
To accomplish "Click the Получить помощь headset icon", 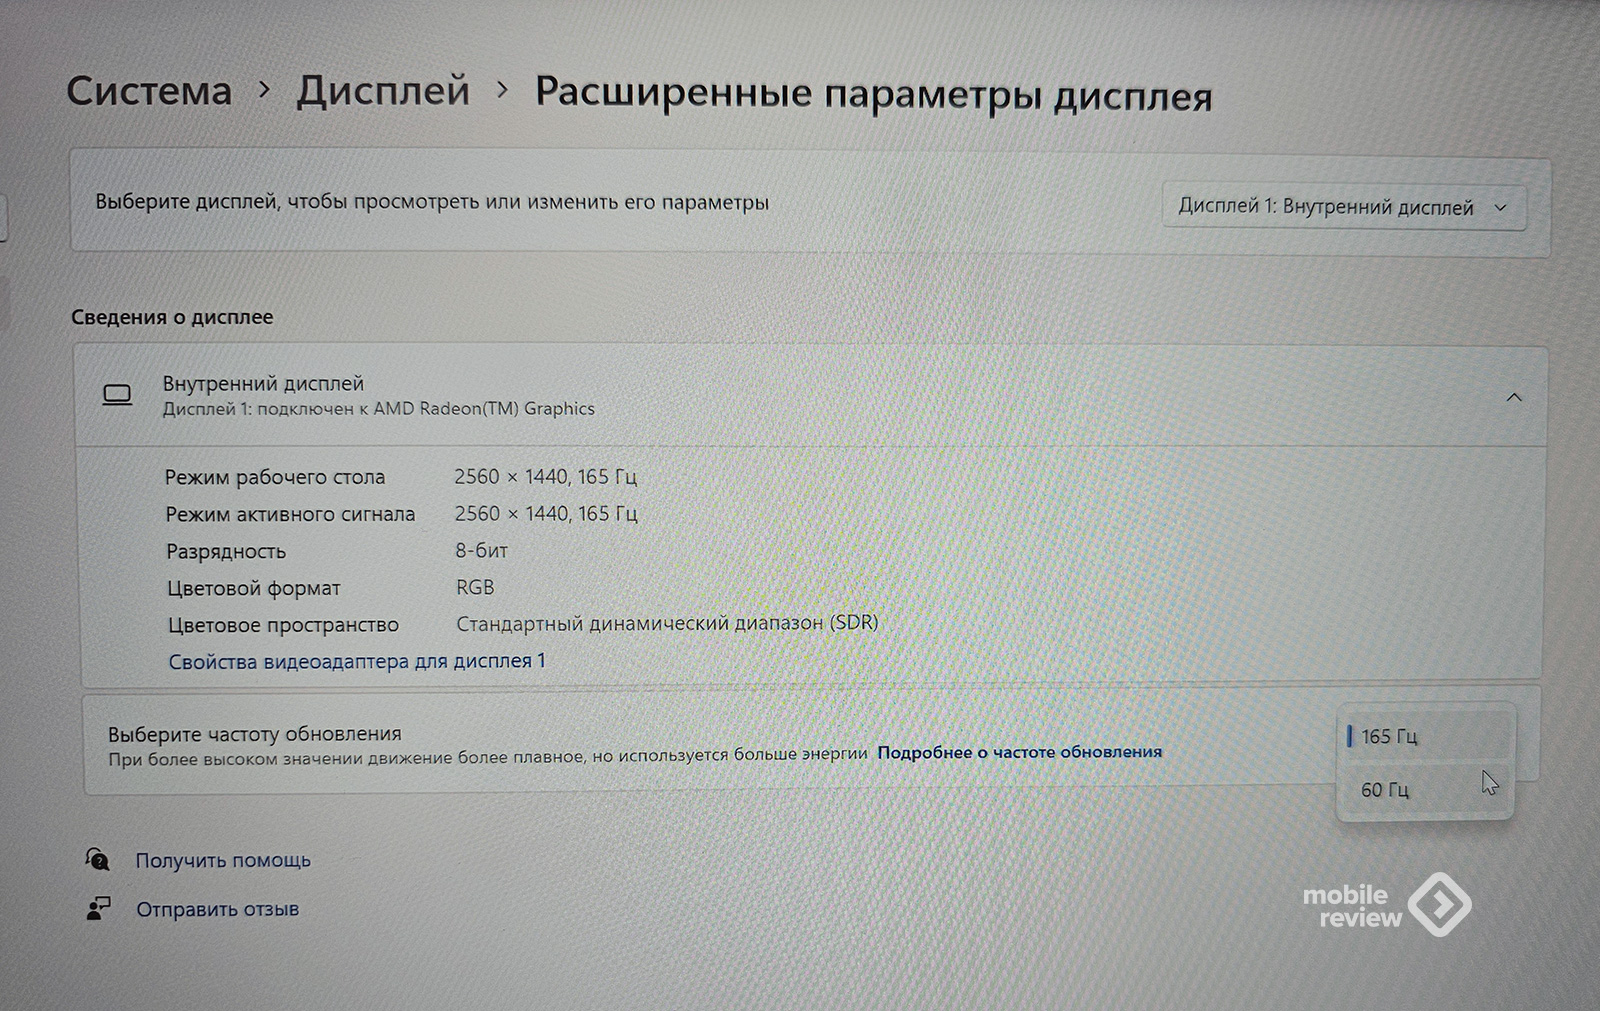I will click(x=98, y=859).
